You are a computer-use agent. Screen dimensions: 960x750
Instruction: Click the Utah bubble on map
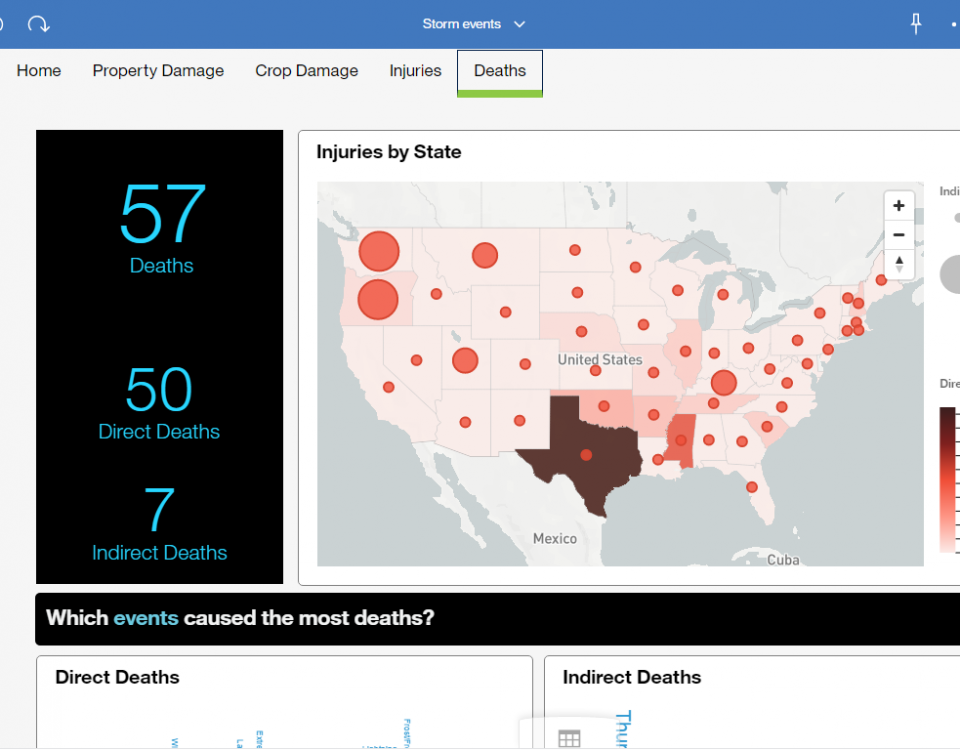[x=465, y=361]
